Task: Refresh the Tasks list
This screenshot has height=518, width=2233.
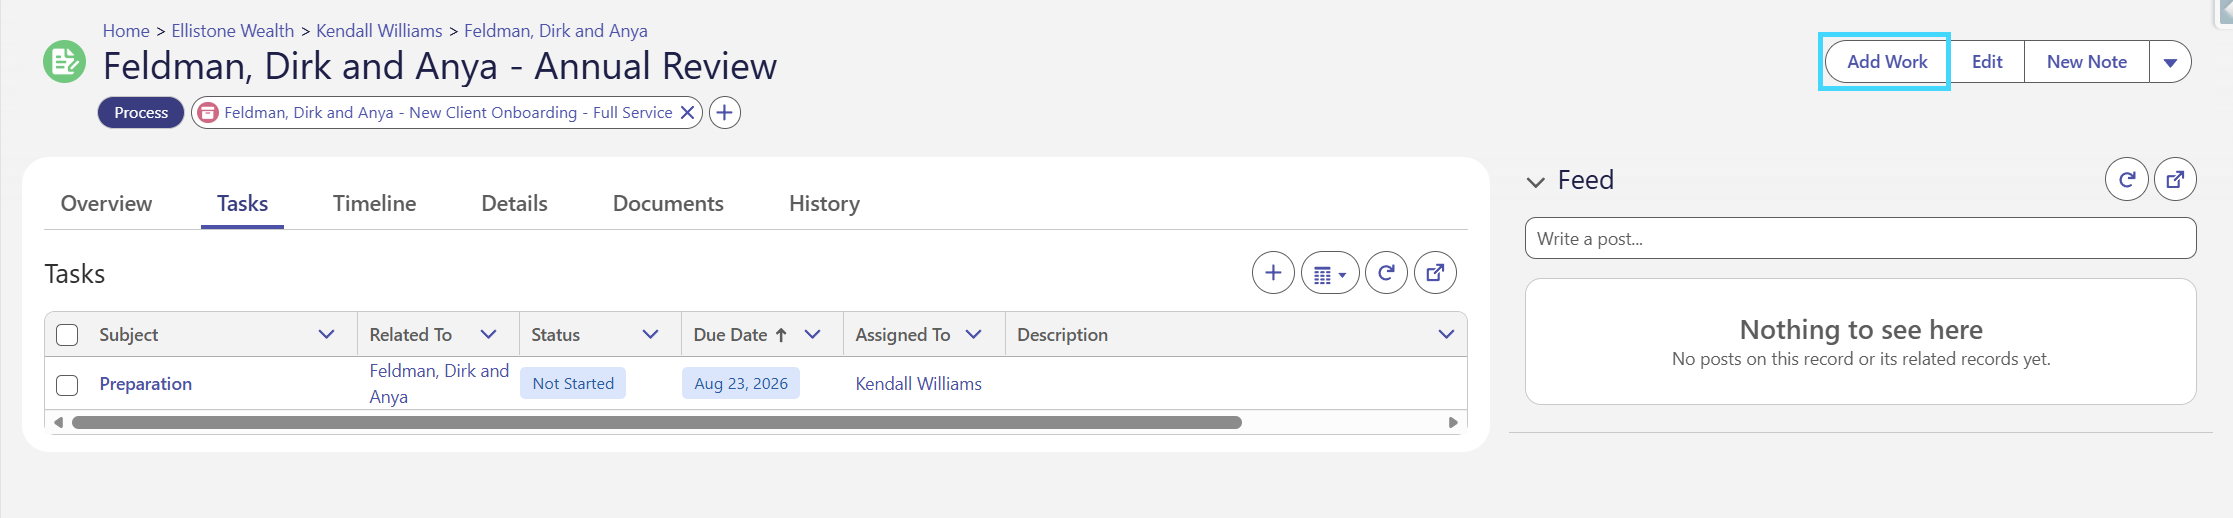Action: 1386,273
